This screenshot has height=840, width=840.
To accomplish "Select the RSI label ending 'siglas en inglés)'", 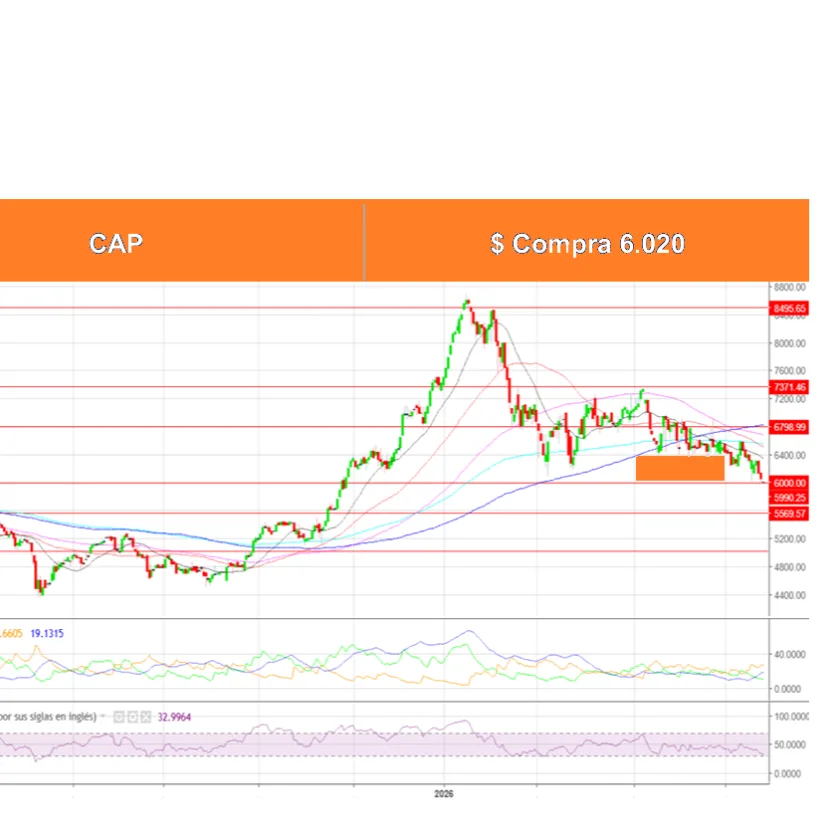I will (48, 717).
